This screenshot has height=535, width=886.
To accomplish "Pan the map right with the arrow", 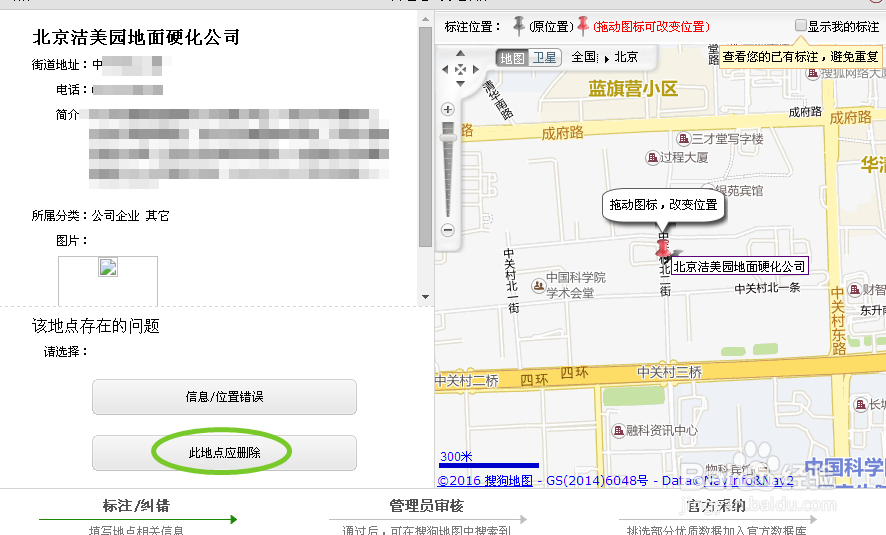I will (x=475, y=69).
